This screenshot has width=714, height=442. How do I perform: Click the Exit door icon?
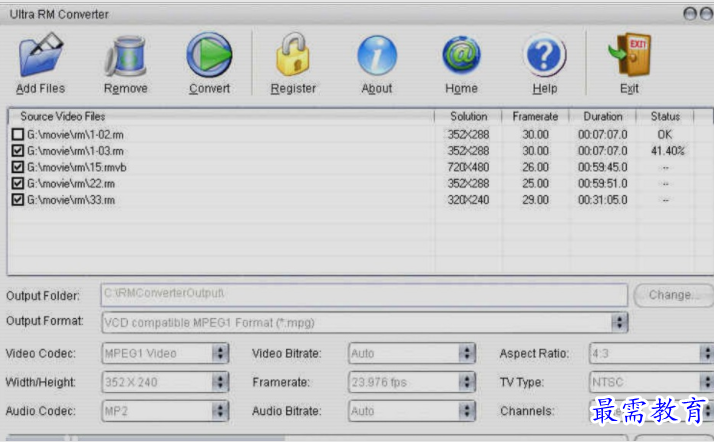630,54
